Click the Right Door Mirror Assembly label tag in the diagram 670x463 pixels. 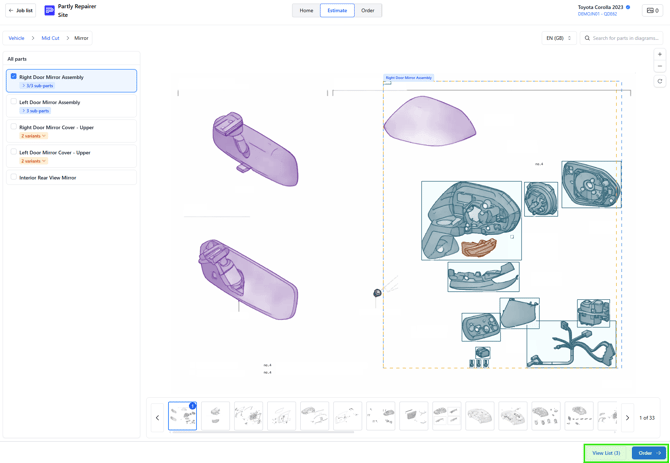coord(408,78)
